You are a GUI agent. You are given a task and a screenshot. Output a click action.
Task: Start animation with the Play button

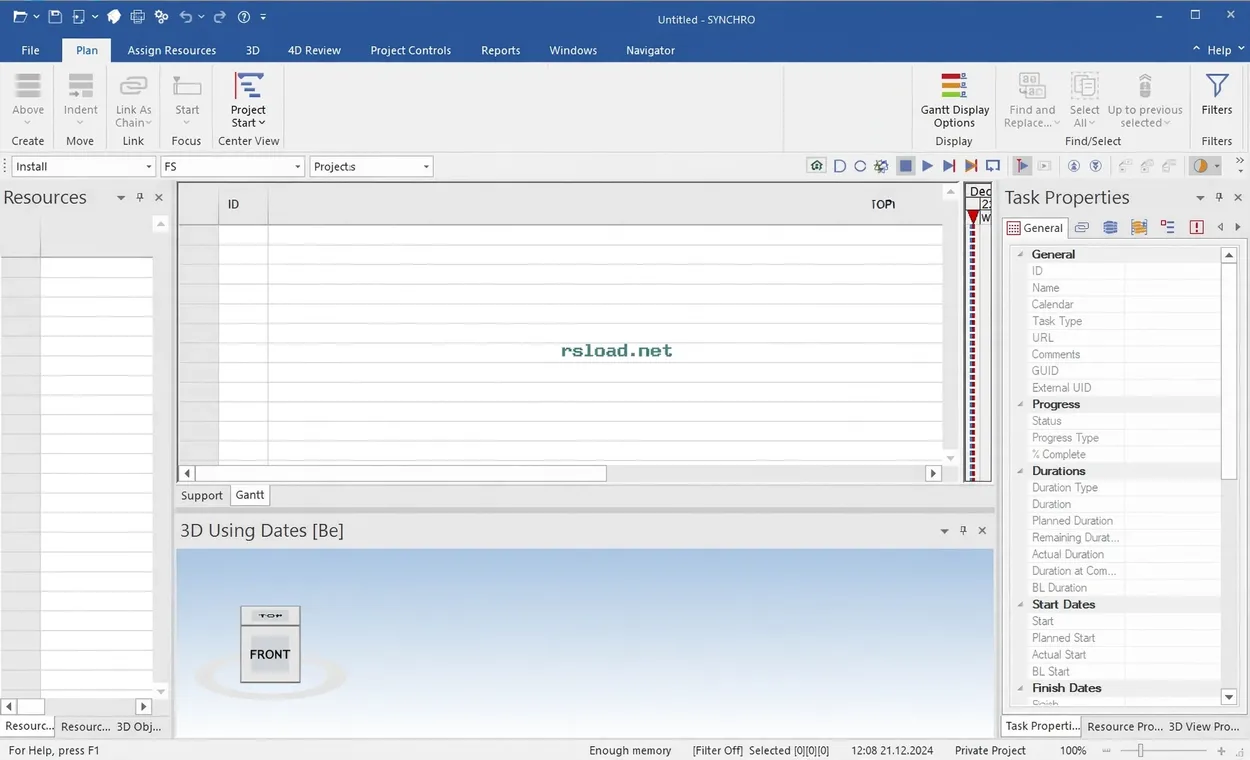click(927, 166)
